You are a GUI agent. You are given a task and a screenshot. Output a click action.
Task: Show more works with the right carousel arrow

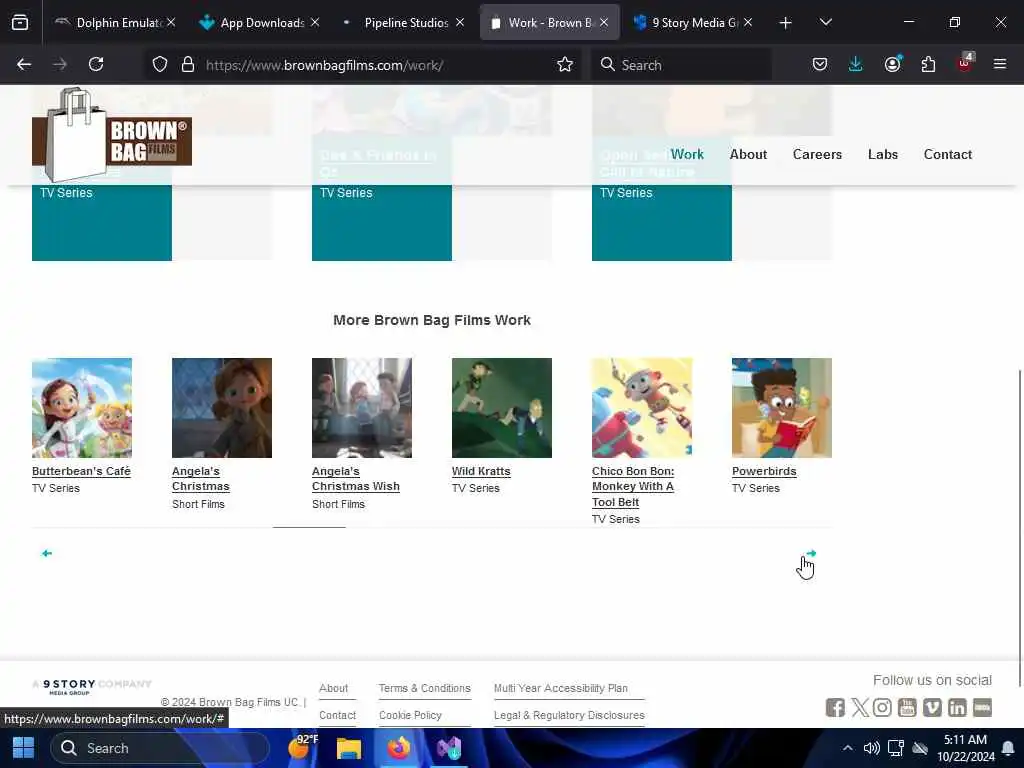click(x=810, y=553)
